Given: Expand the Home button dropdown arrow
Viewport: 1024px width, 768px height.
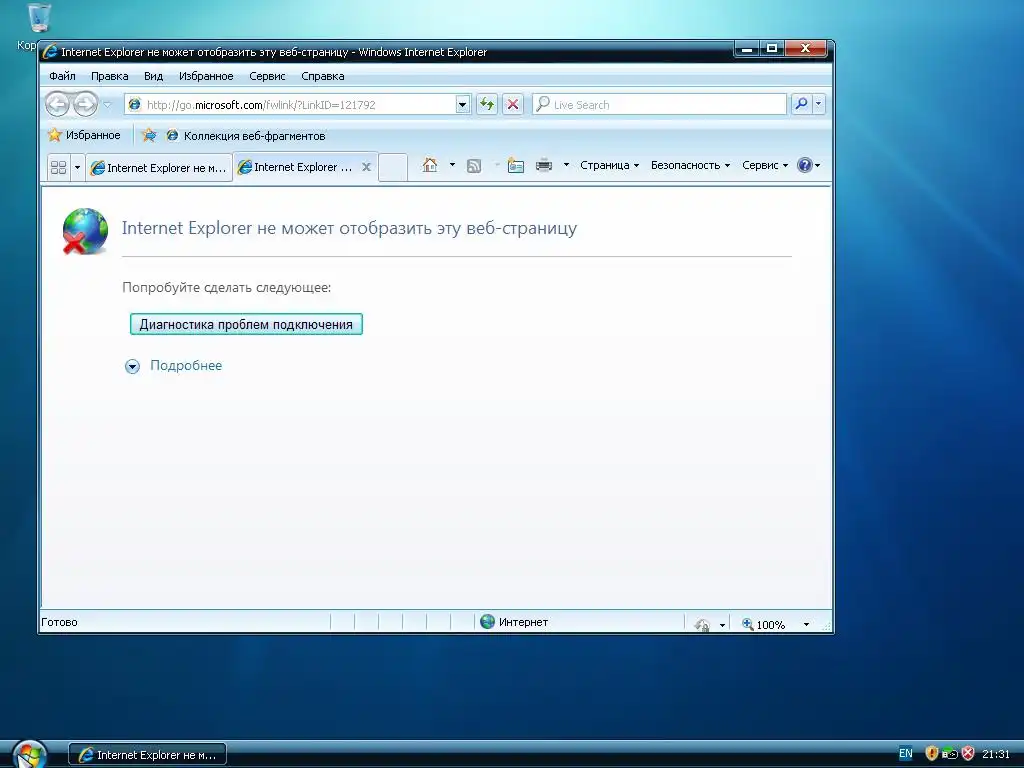Looking at the screenshot, I should tap(452, 165).
